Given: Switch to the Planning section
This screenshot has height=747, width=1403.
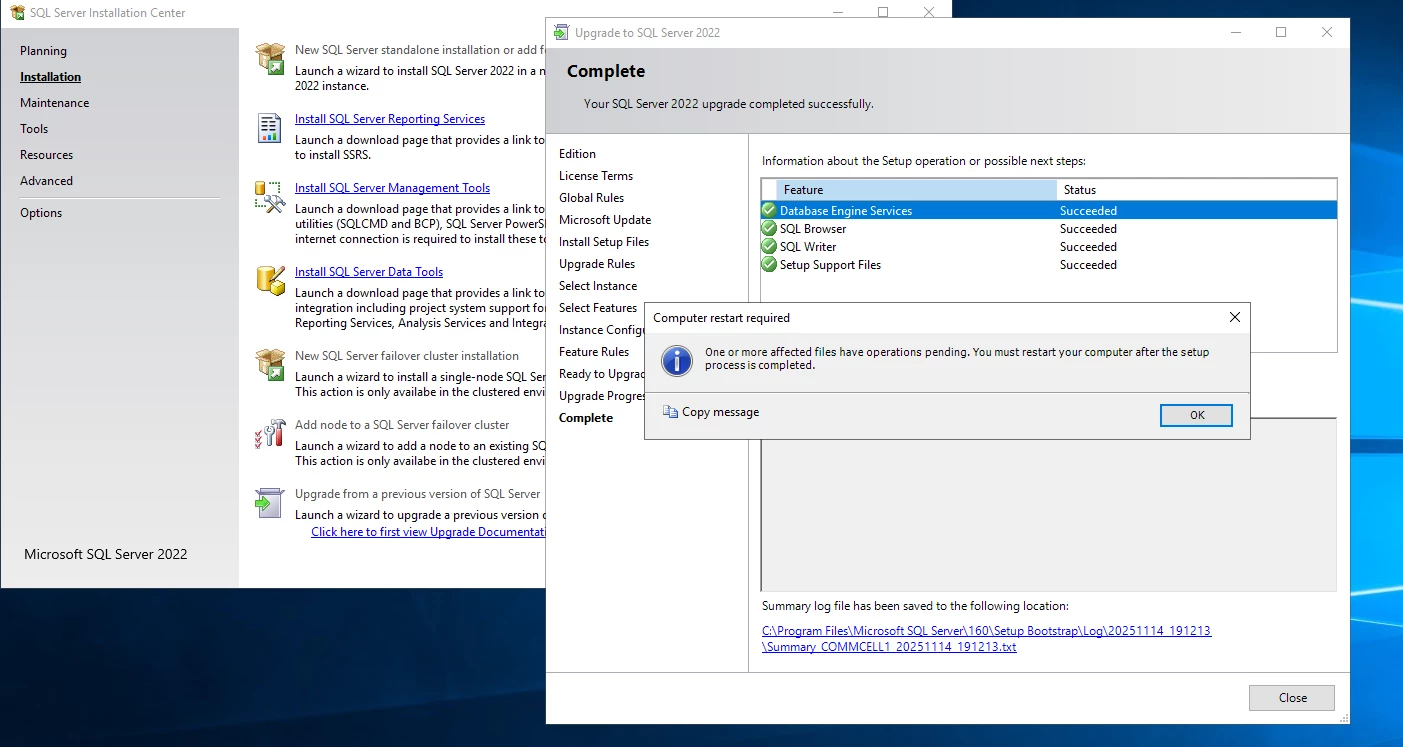Looking at the screenshot, I should coord(43,51).
